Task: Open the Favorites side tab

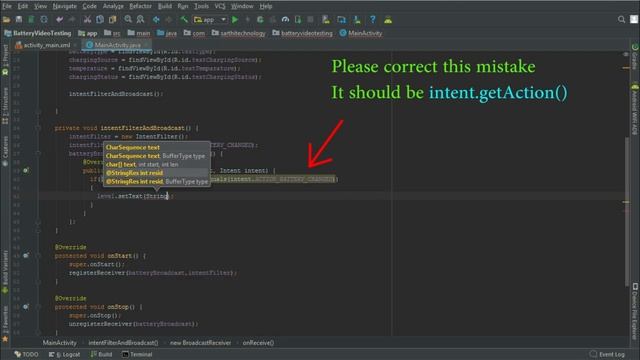Action: pyautogui.click(x=5, y=324)
